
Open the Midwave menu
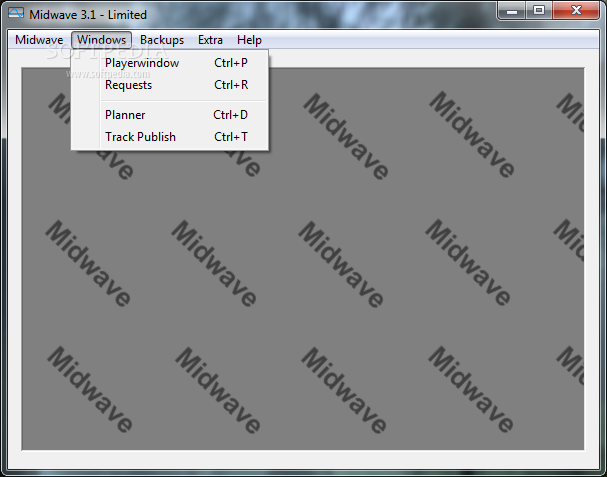point(39,40)
